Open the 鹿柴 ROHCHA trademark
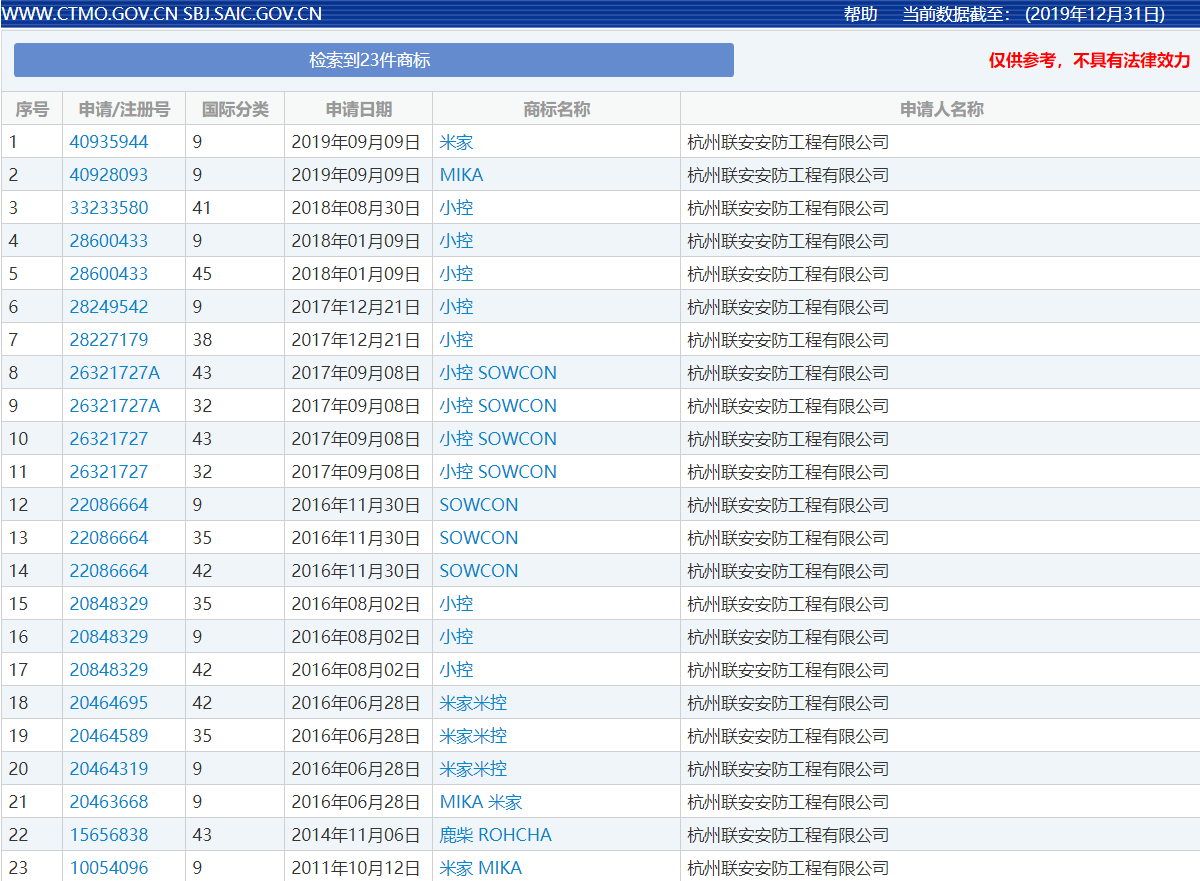This screenshot has width=1200, height=881. point(495,835)
